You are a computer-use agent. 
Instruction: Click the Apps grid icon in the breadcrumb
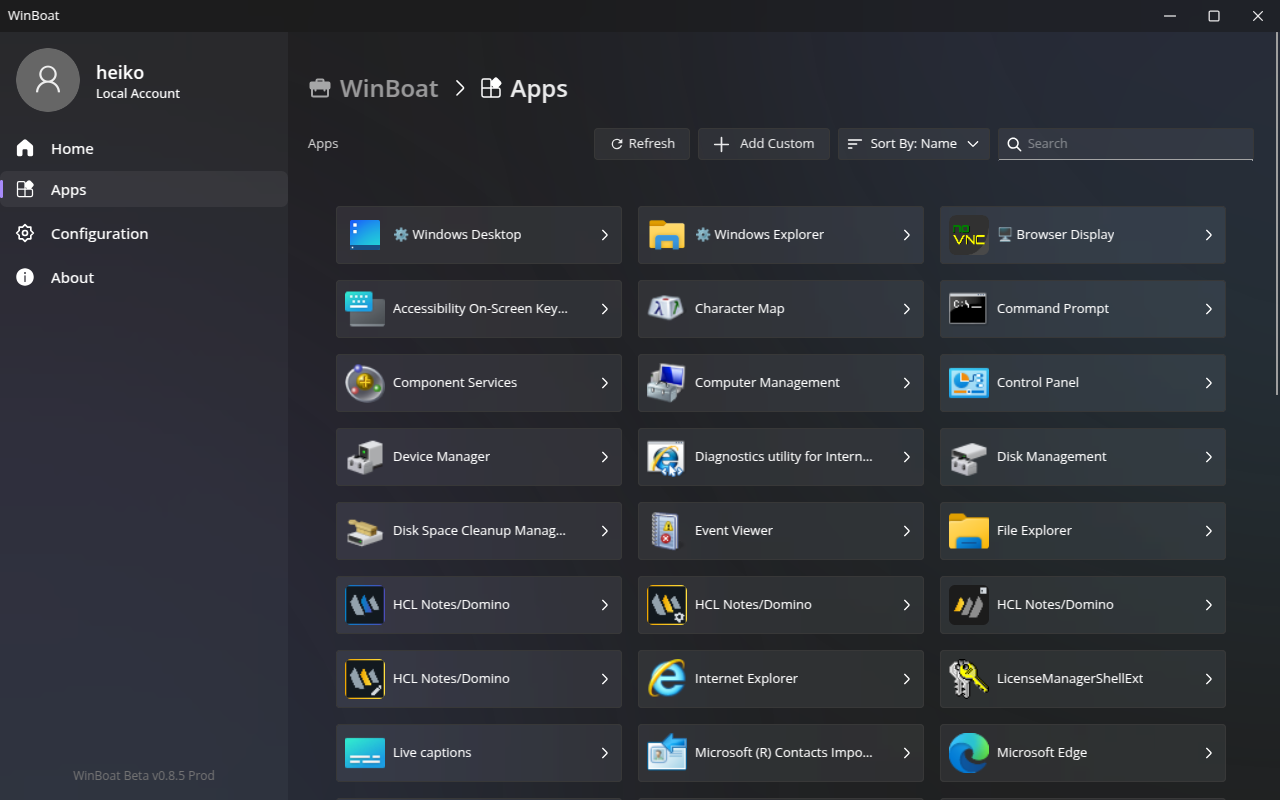[x=491, y=88]
